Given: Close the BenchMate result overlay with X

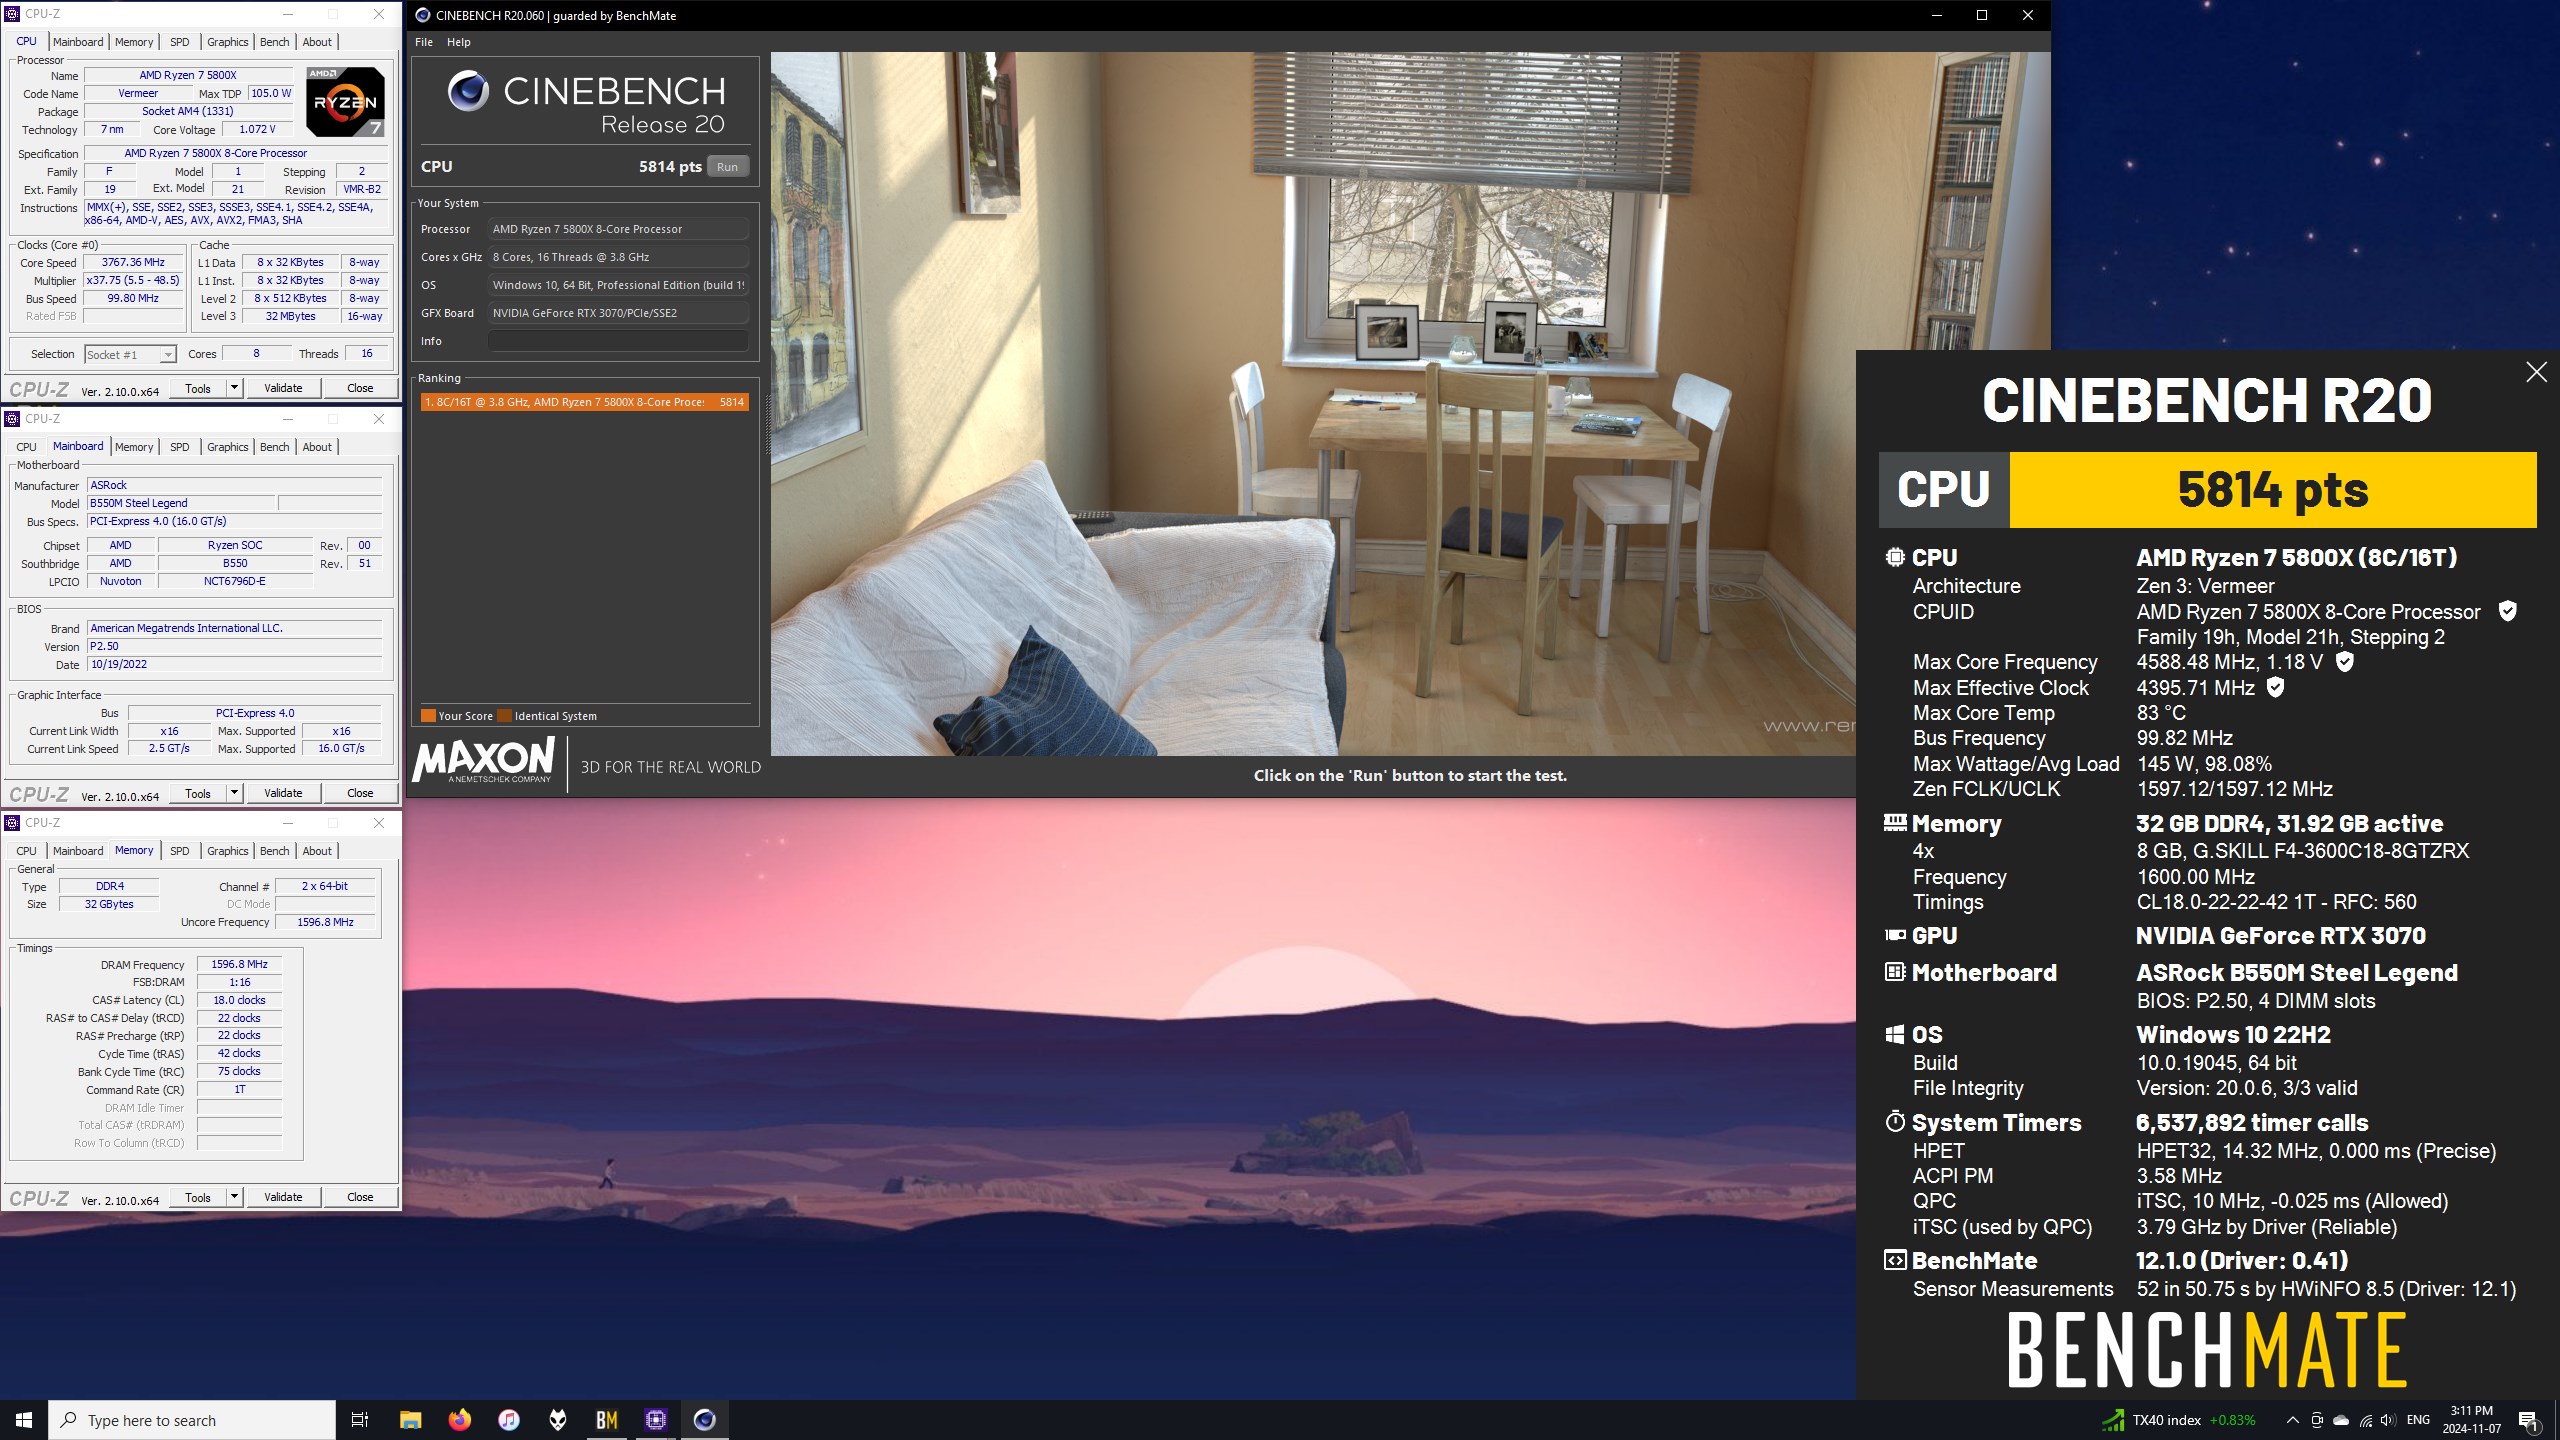Looking at the screenshot, I should point(2537,372).
